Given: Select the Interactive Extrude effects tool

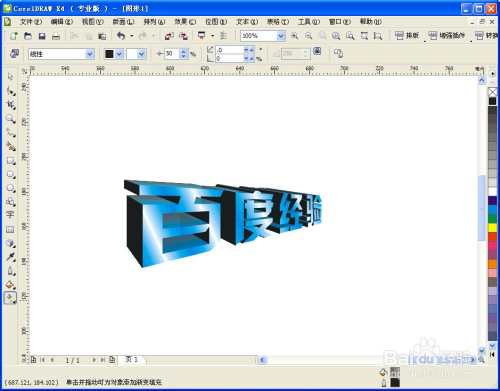Looking at the screenshot, I should pyautogui.click(x=10, y=243).
